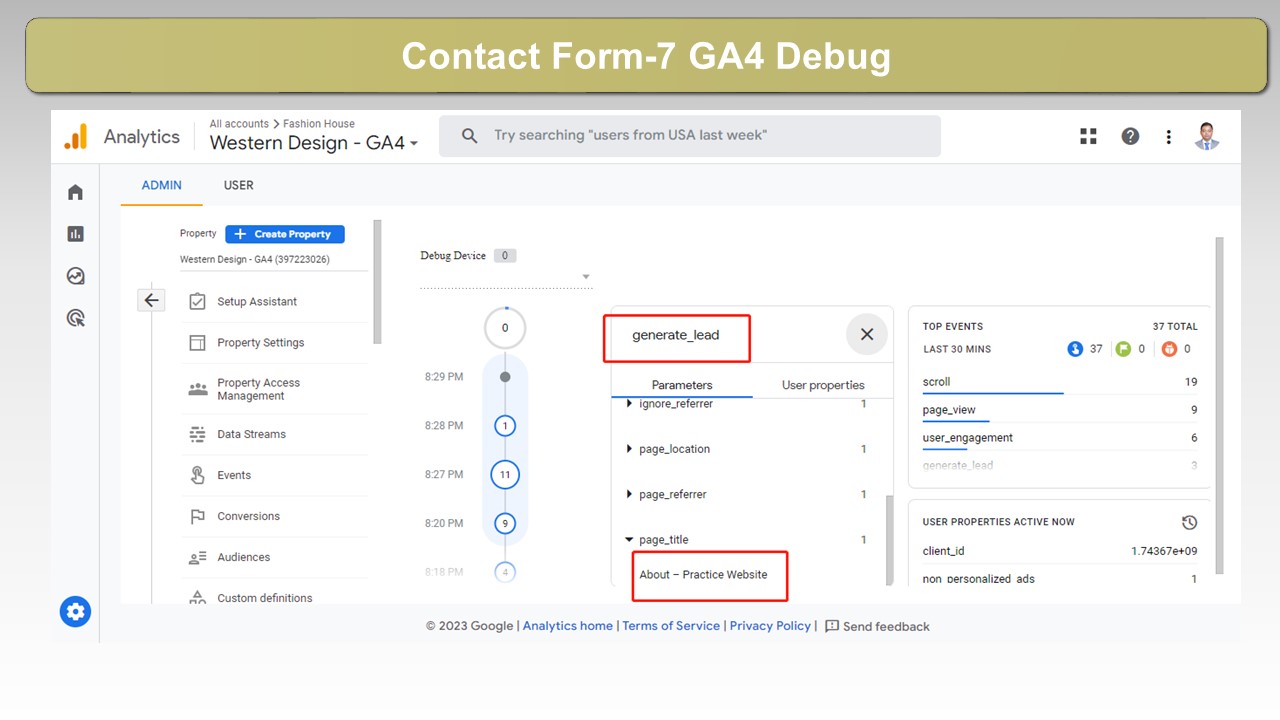Click the Send feedback icon
Image resolution: width=1280 pixels, height=720 pixels.
(x=832, y=626)
